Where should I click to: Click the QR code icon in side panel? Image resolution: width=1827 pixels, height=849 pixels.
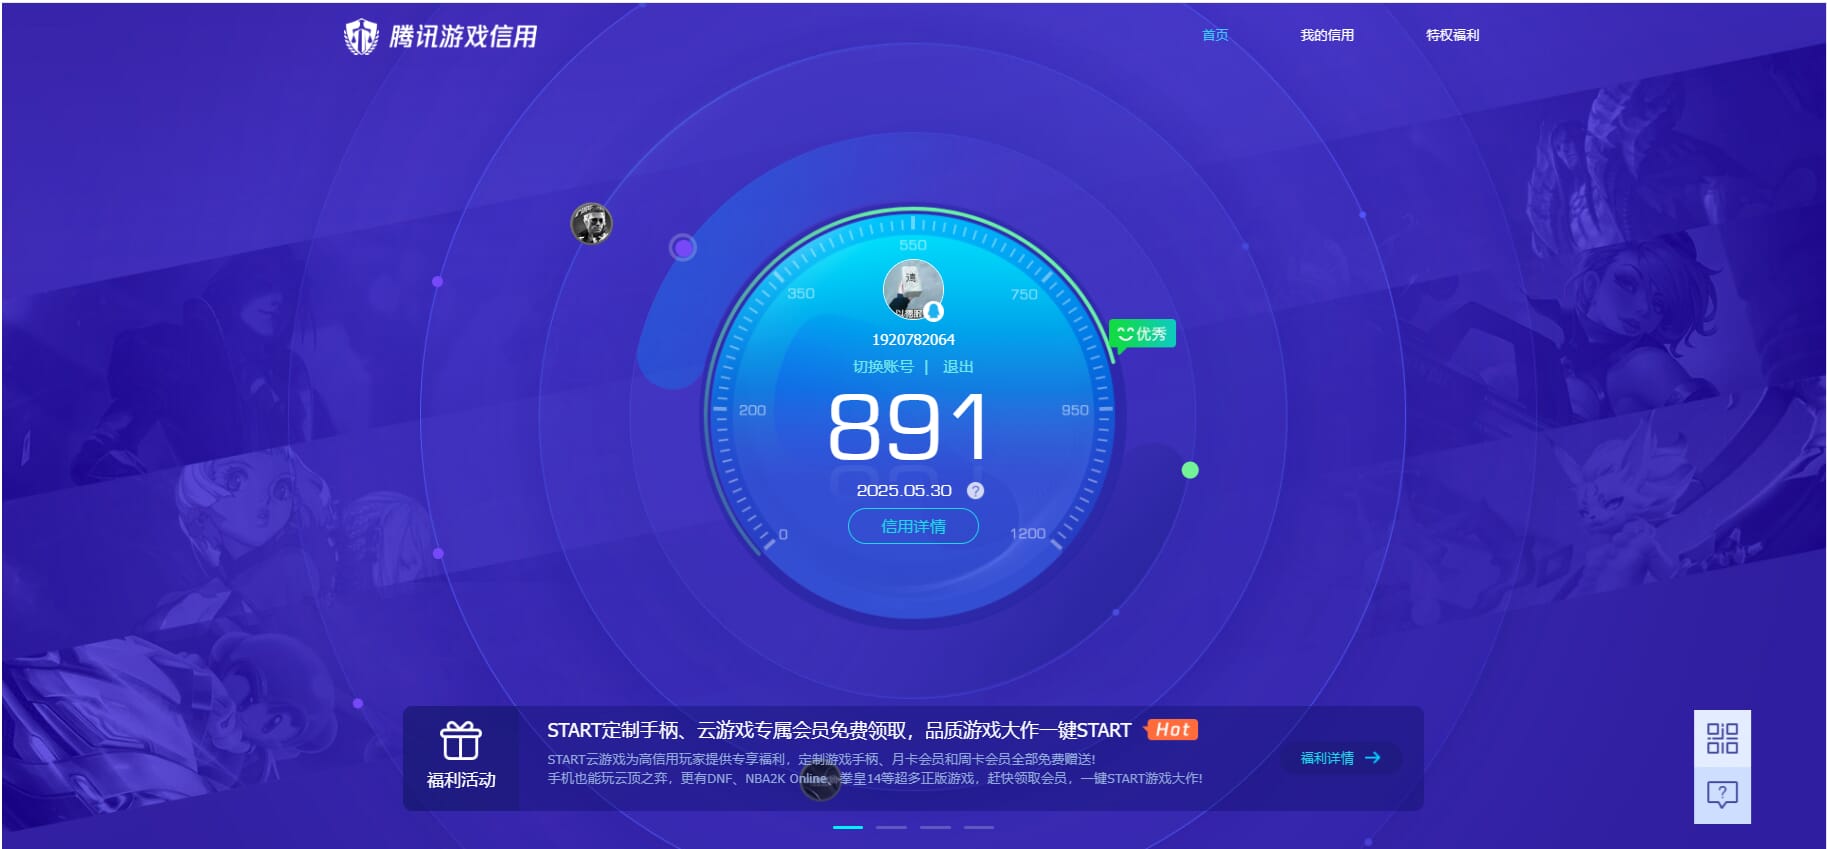pyautogui.click(x=1722, y=738)
